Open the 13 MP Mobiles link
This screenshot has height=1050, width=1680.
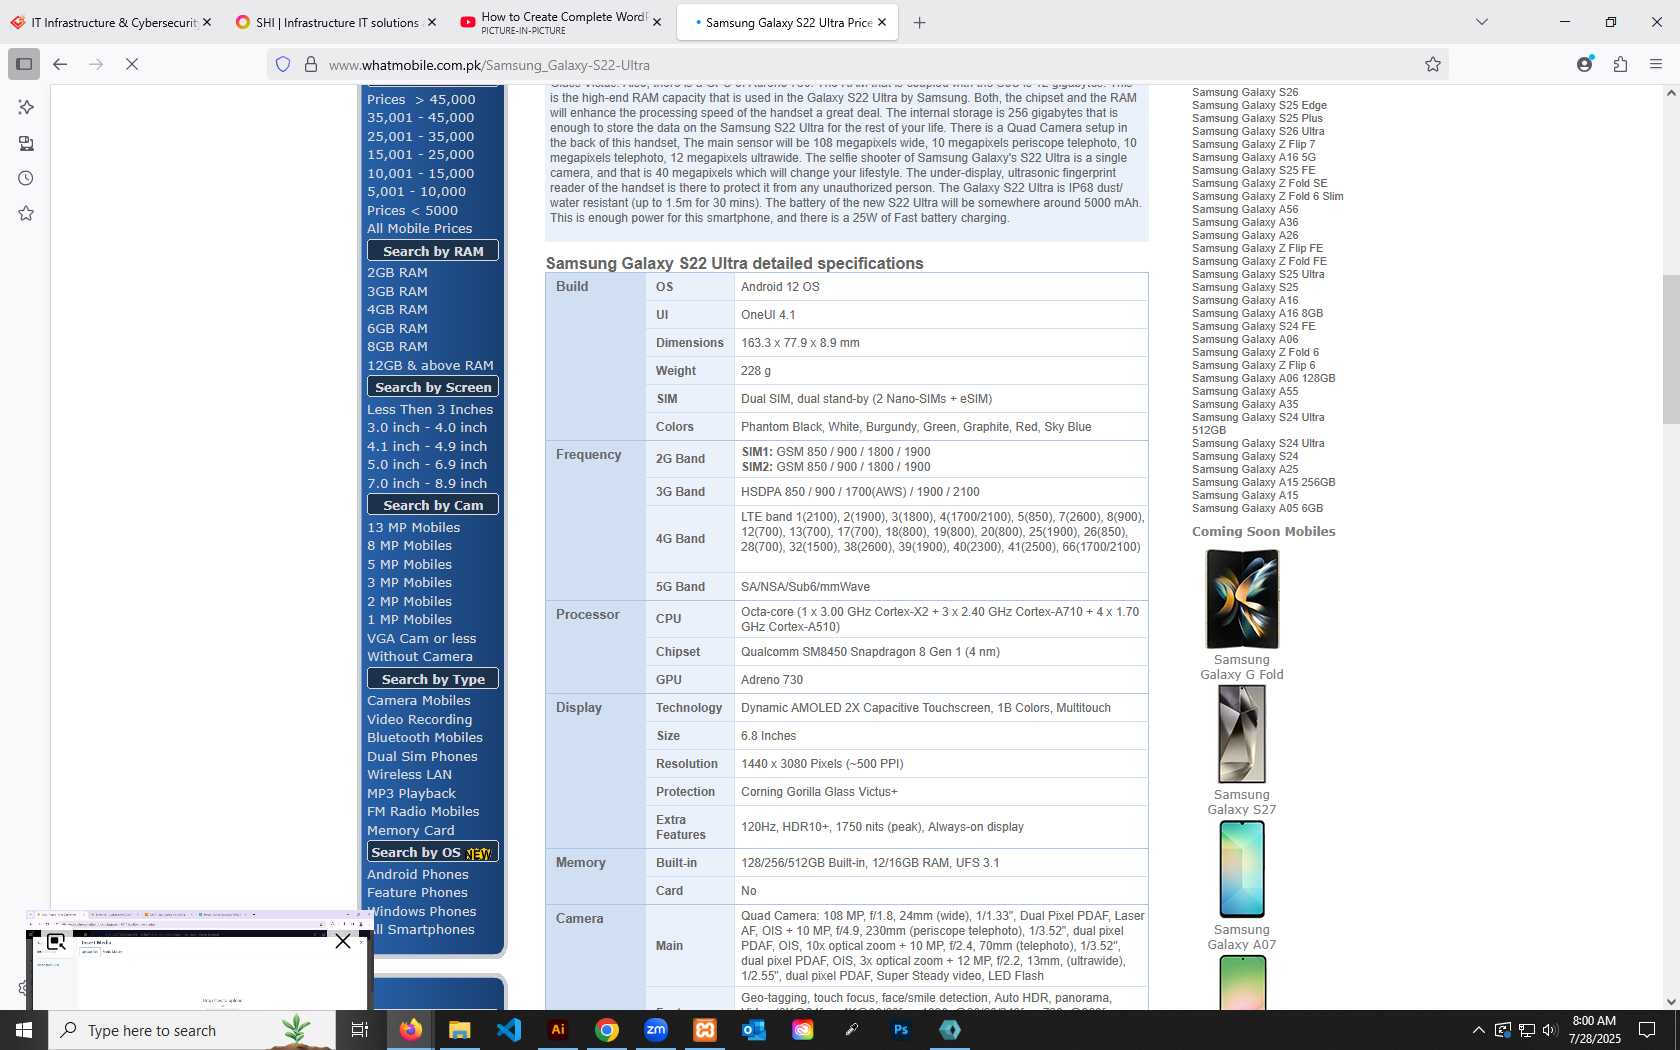(413, 527)
